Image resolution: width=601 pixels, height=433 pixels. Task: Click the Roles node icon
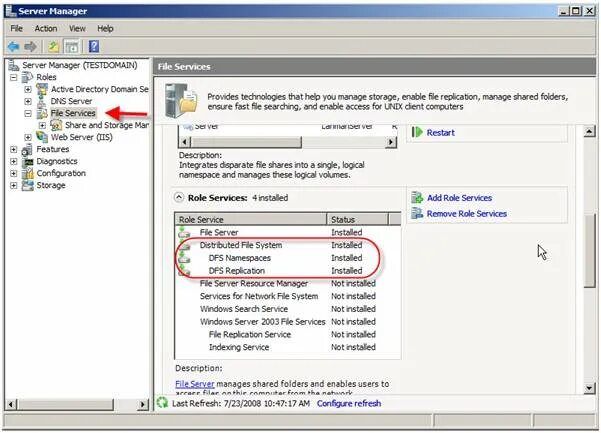pyautogui.click(x=27, y=77)
